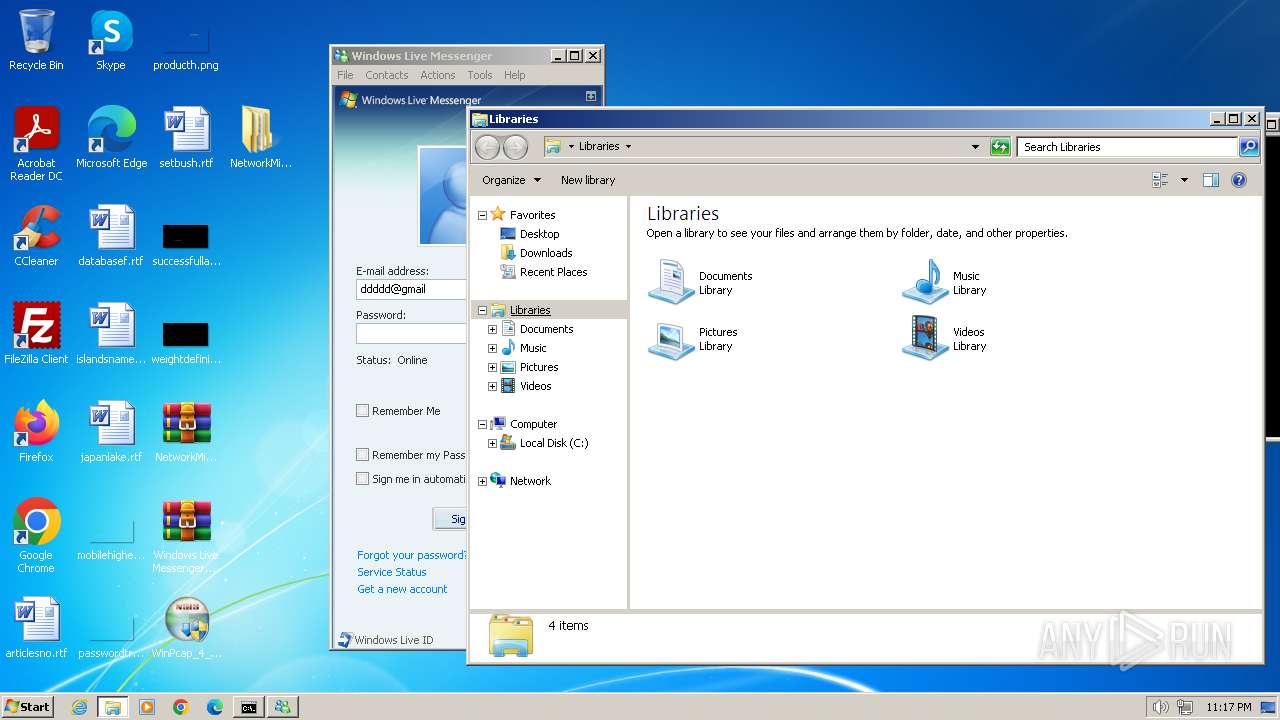
Task: Open the Music library in main pane
Action: 945,282
